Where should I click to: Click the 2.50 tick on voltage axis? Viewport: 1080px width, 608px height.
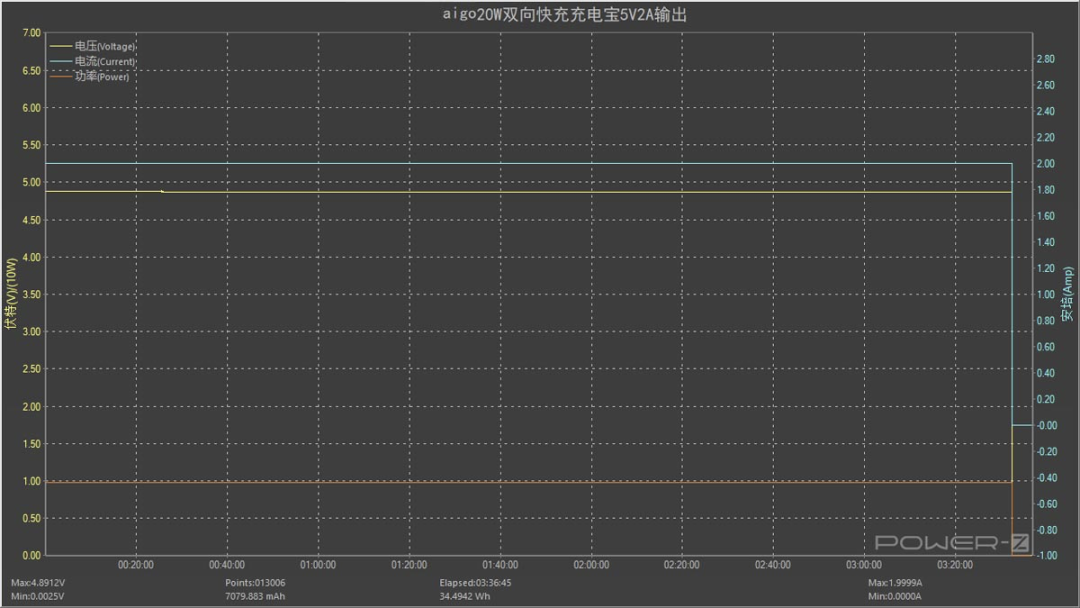pos(32,369)
